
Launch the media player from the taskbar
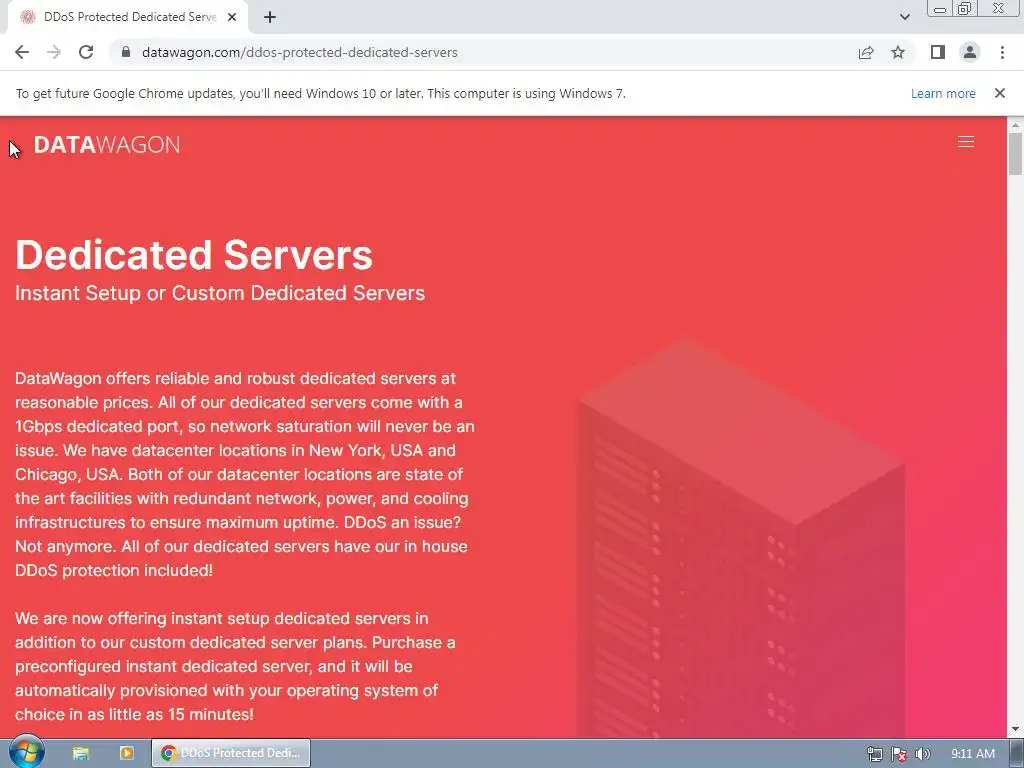[127, 753]
